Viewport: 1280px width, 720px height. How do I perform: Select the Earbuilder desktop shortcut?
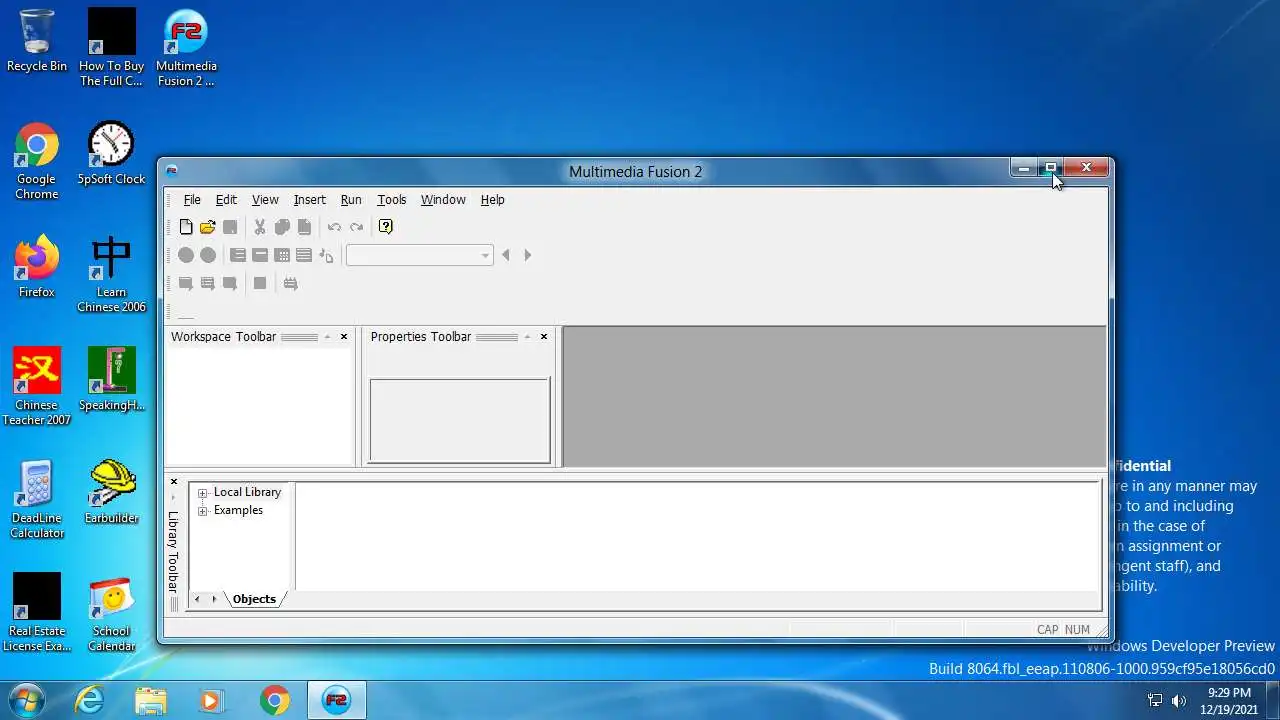pyautogui.click(x=111, y=493)
